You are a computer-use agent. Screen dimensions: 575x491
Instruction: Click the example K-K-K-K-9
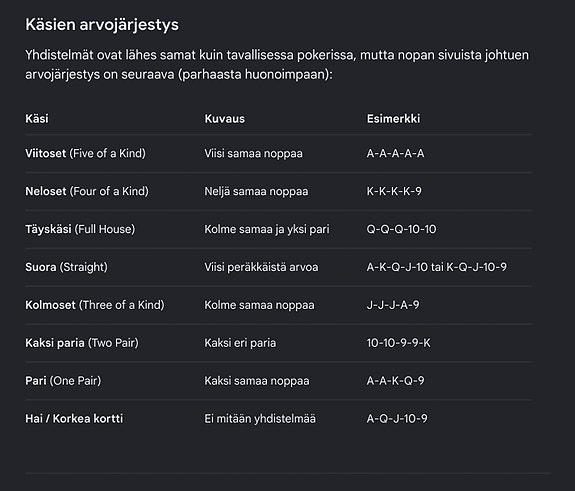tap(394, 191)
